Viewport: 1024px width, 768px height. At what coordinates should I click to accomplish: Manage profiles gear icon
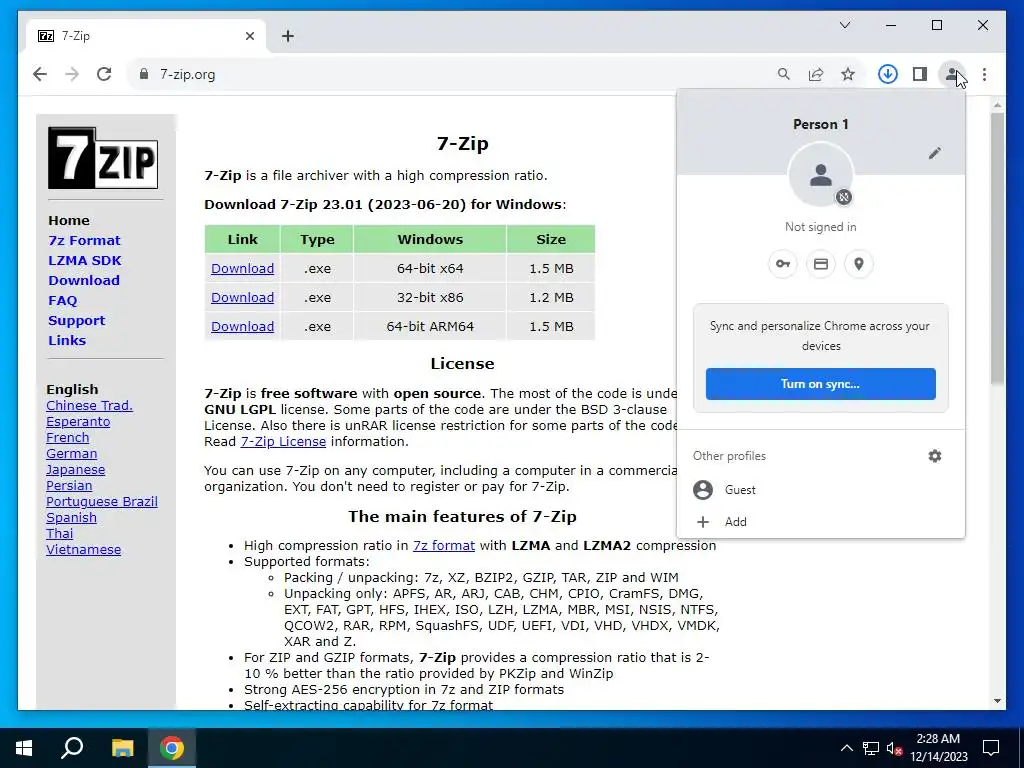coord(935,456)
